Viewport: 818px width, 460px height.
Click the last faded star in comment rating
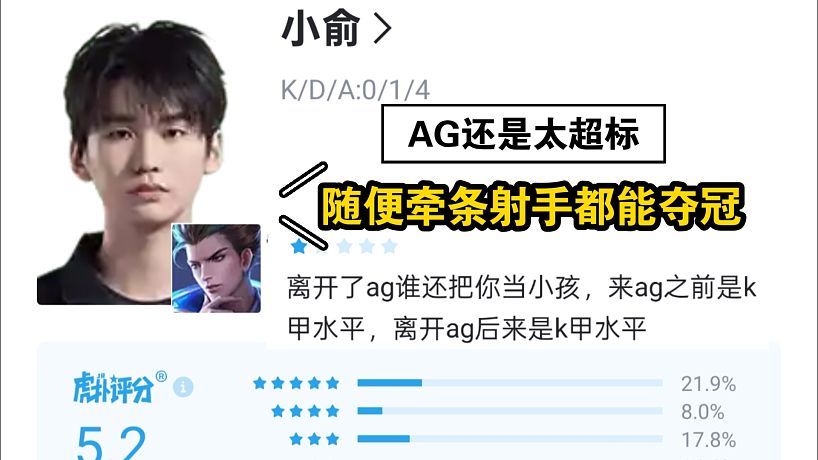point(390,246)
